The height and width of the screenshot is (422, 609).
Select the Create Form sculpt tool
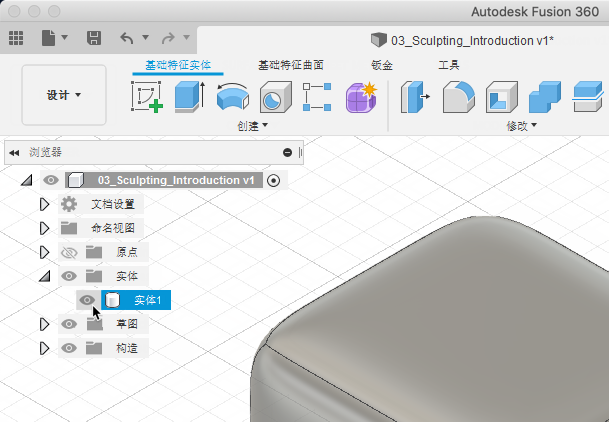(361, 97)
